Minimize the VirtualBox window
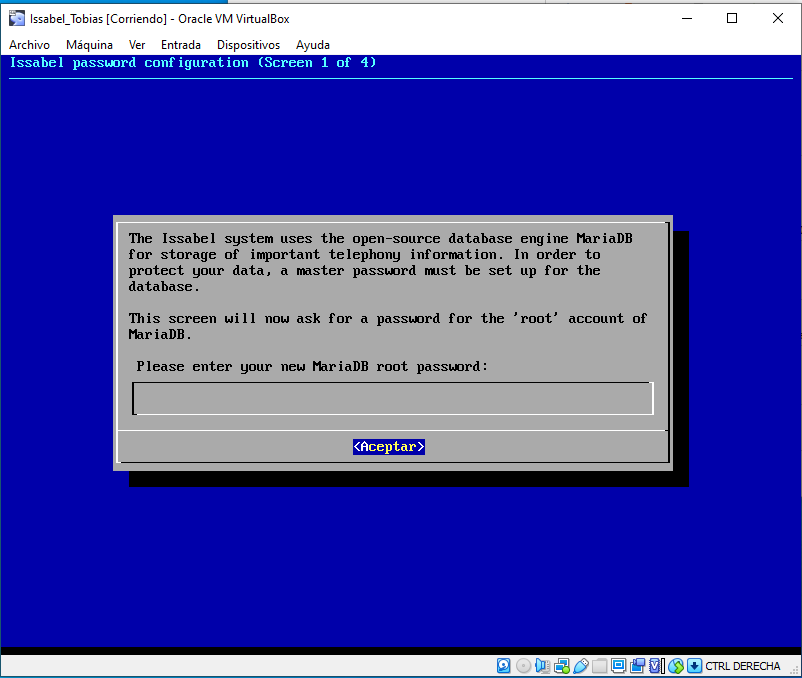This screenshot has width=802, height=678. tap(687, 18)
